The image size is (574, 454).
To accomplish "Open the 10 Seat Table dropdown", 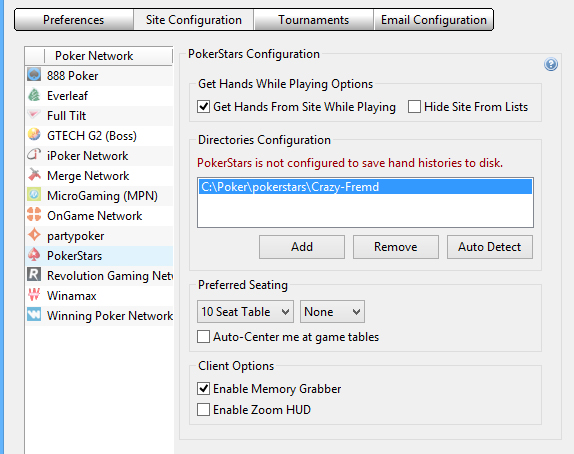I will (245, 312).
